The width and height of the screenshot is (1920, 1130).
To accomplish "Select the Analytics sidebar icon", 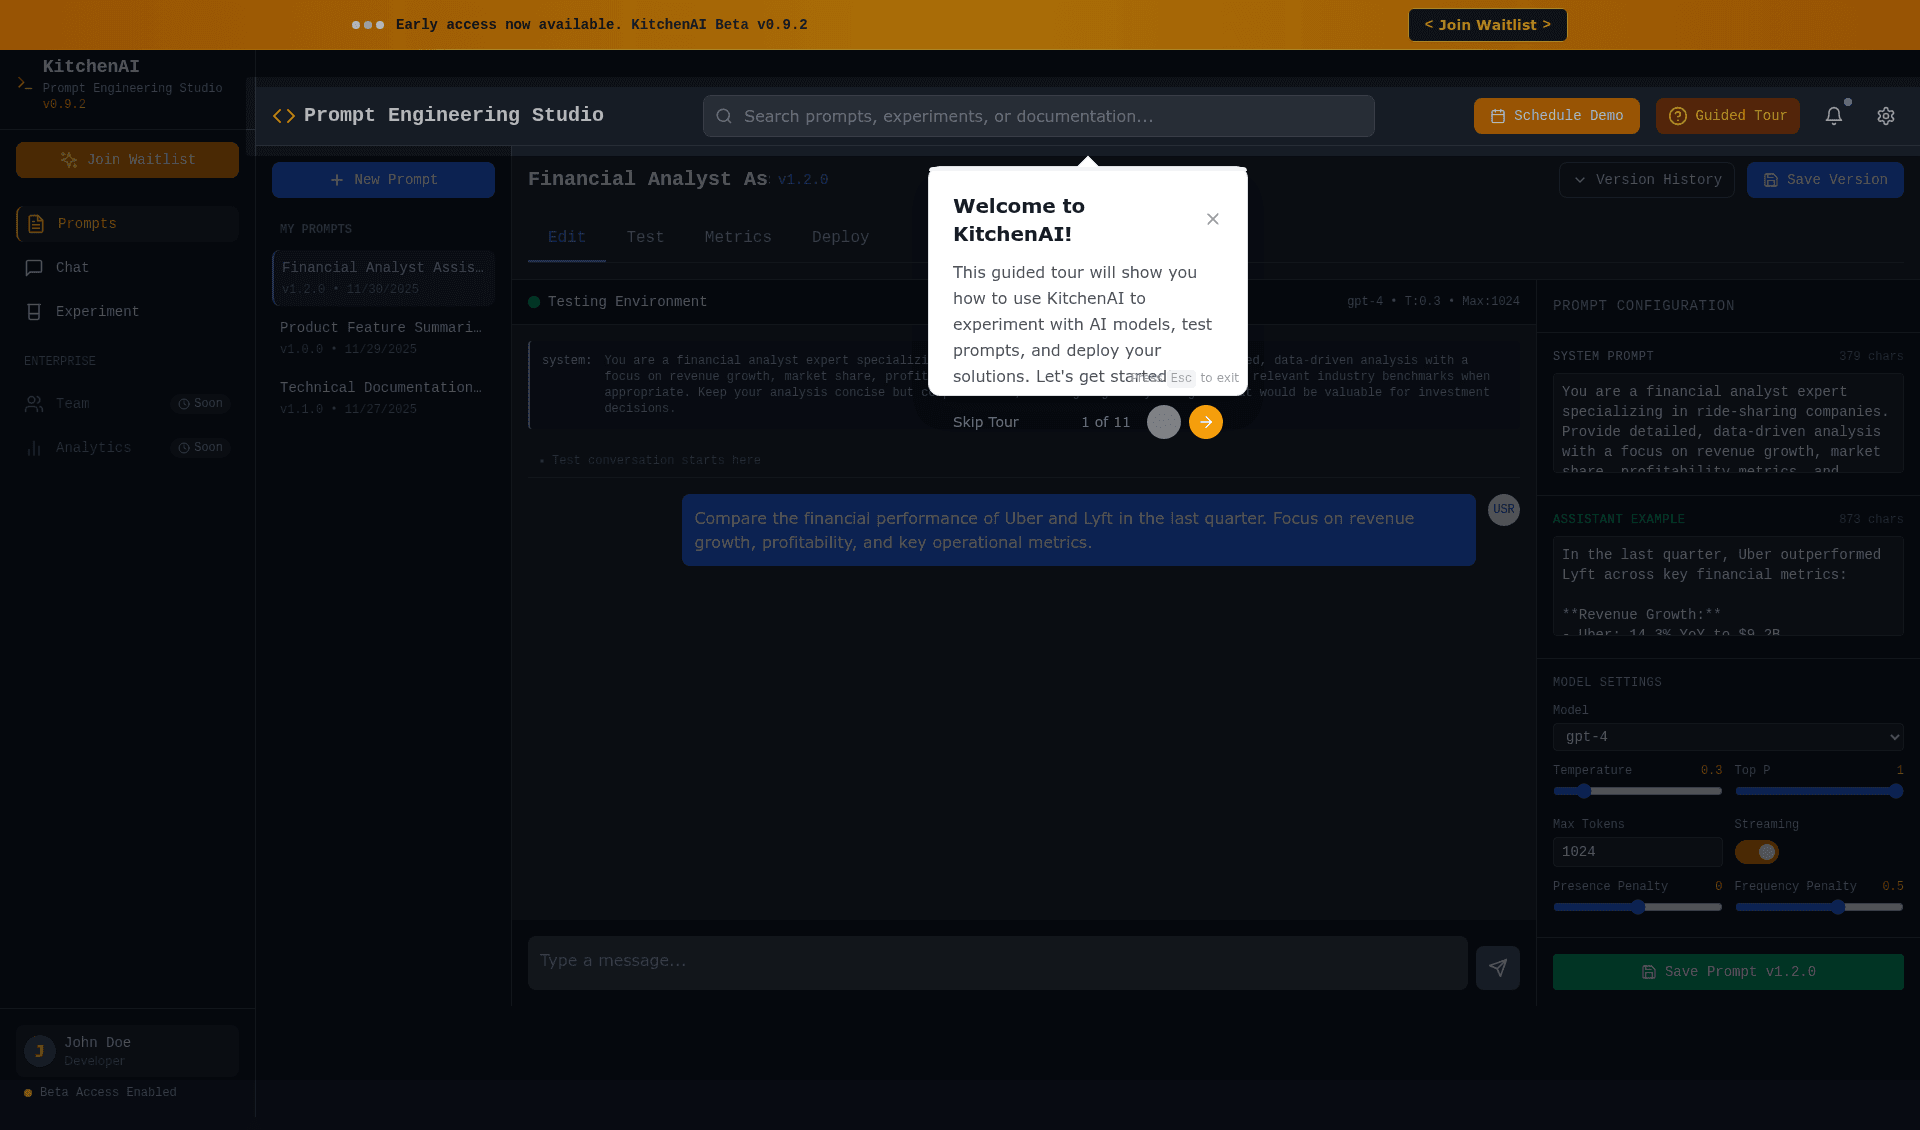I will click(36, 447).
